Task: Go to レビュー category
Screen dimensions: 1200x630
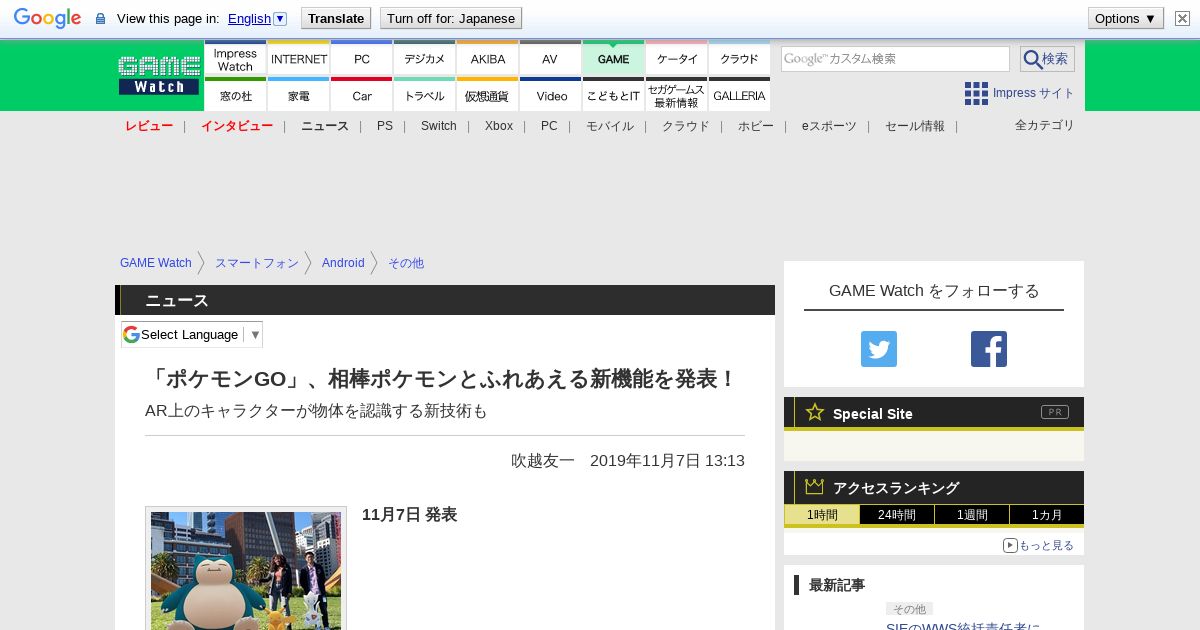Action: coord(149,126)
